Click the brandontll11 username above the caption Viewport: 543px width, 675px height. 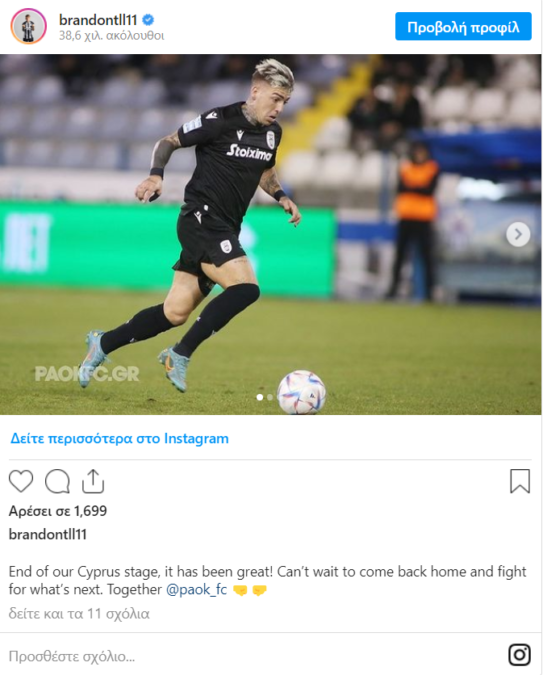[x=48, y=534]
